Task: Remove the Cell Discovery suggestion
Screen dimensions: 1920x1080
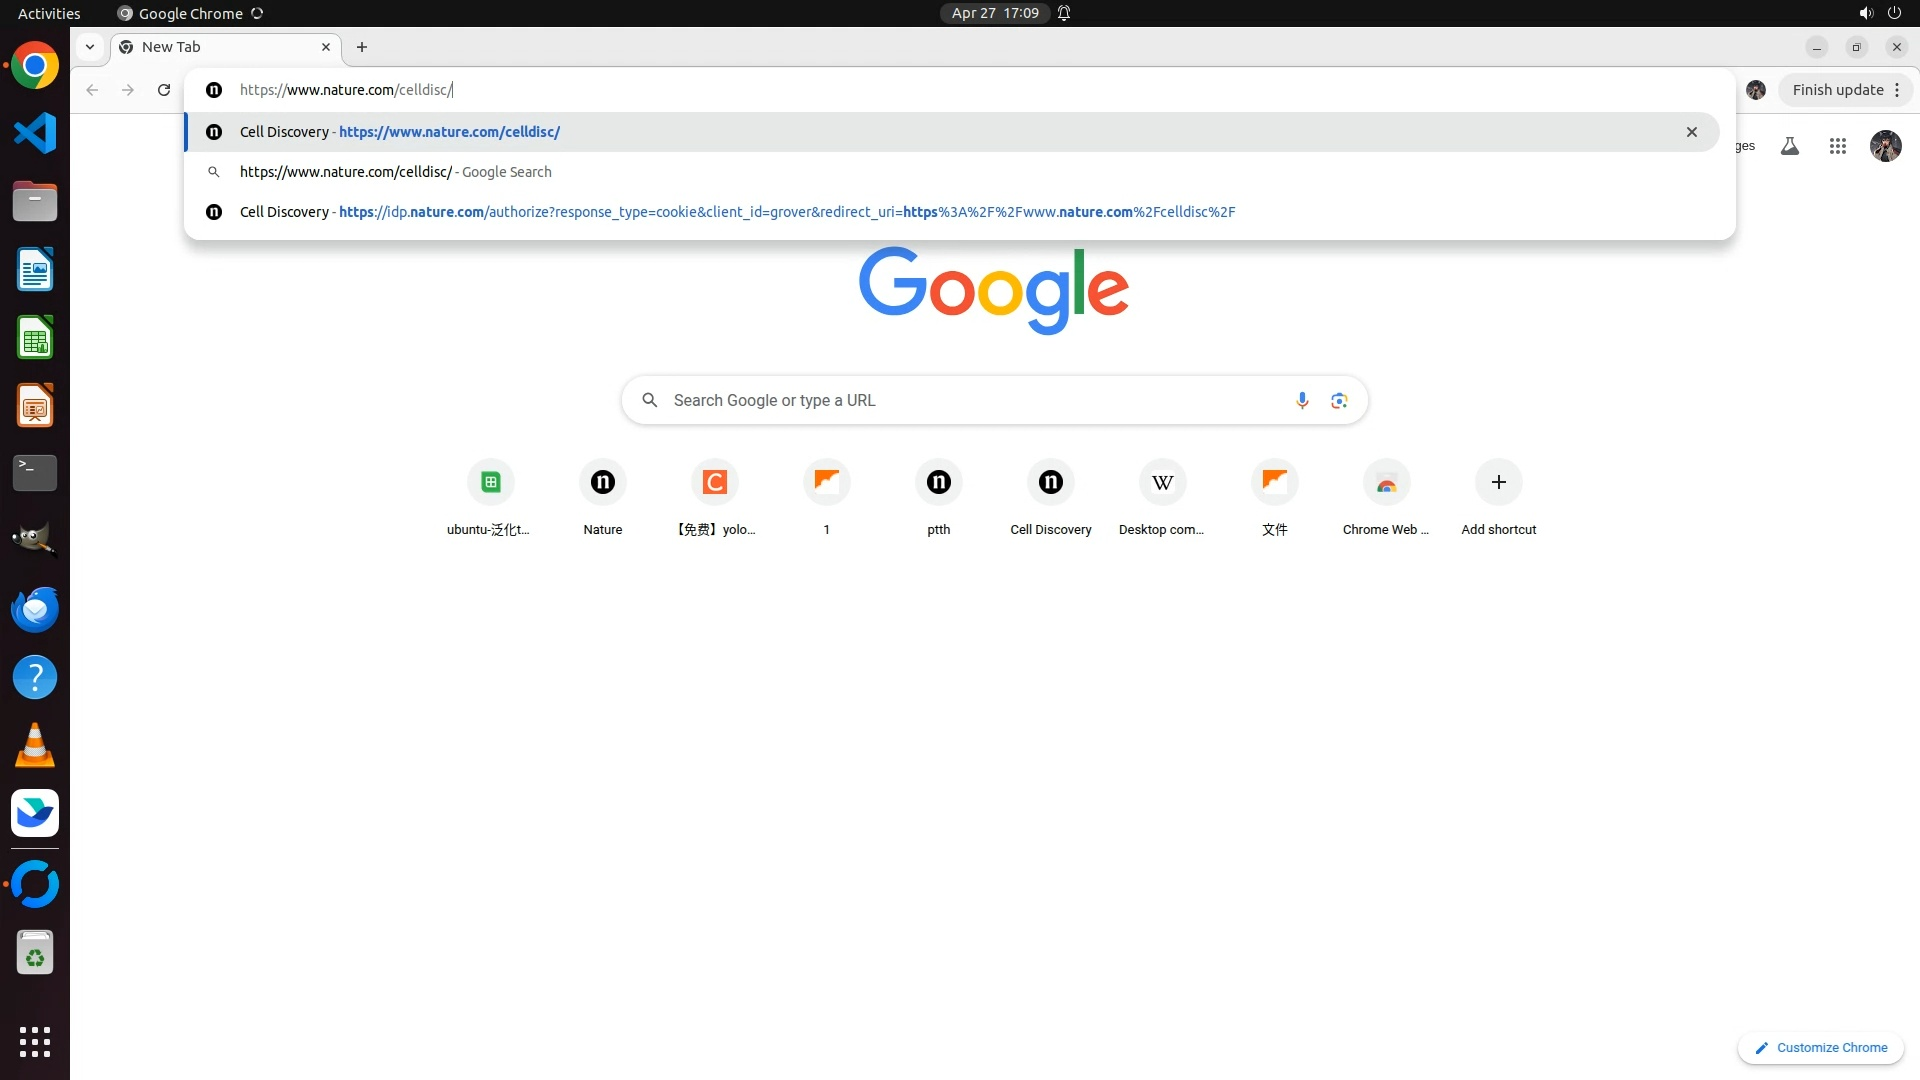Action: [1692, 132]
